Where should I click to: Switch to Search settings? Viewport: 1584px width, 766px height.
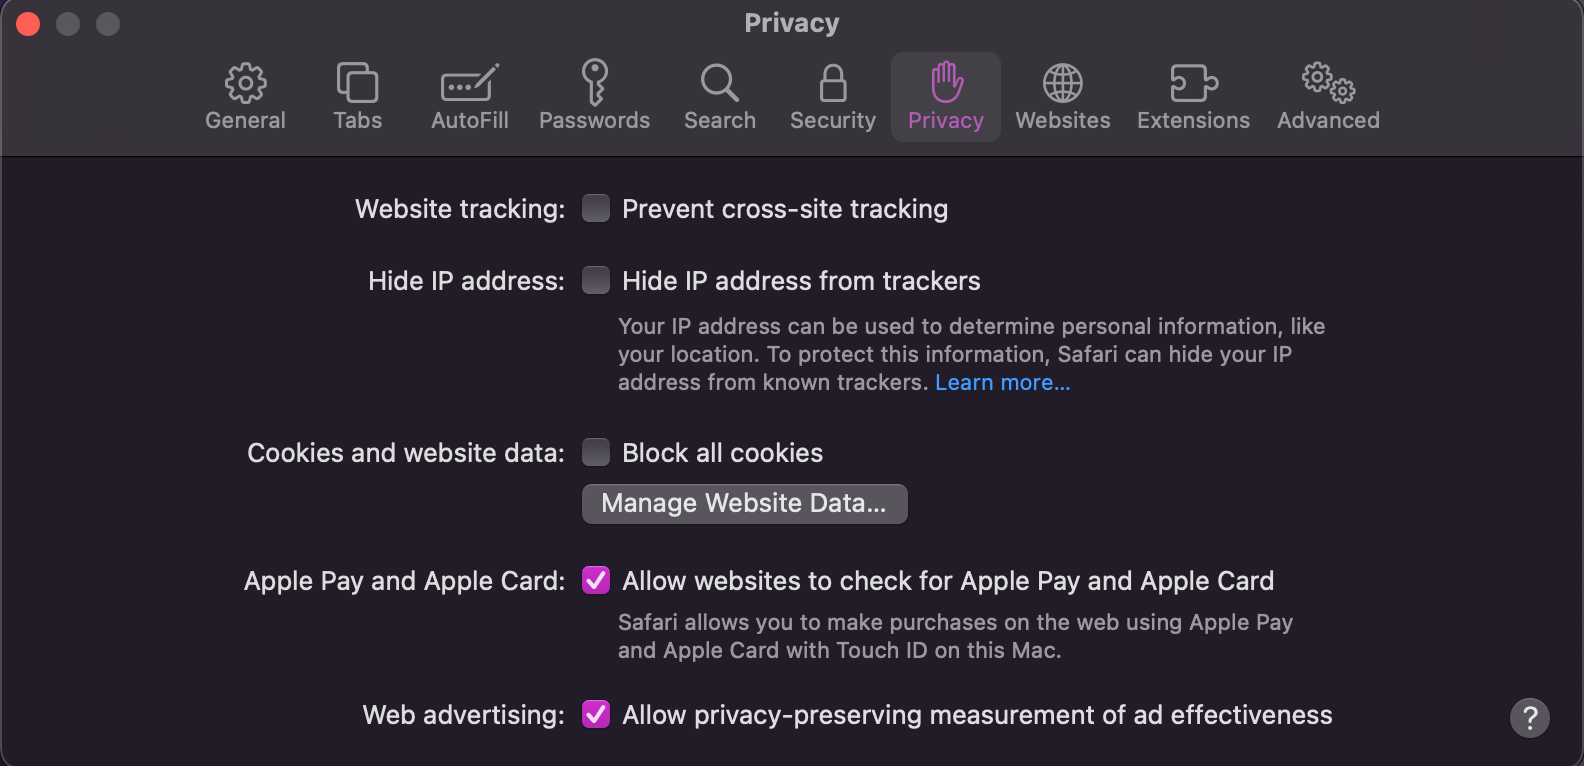click(719, 95)
